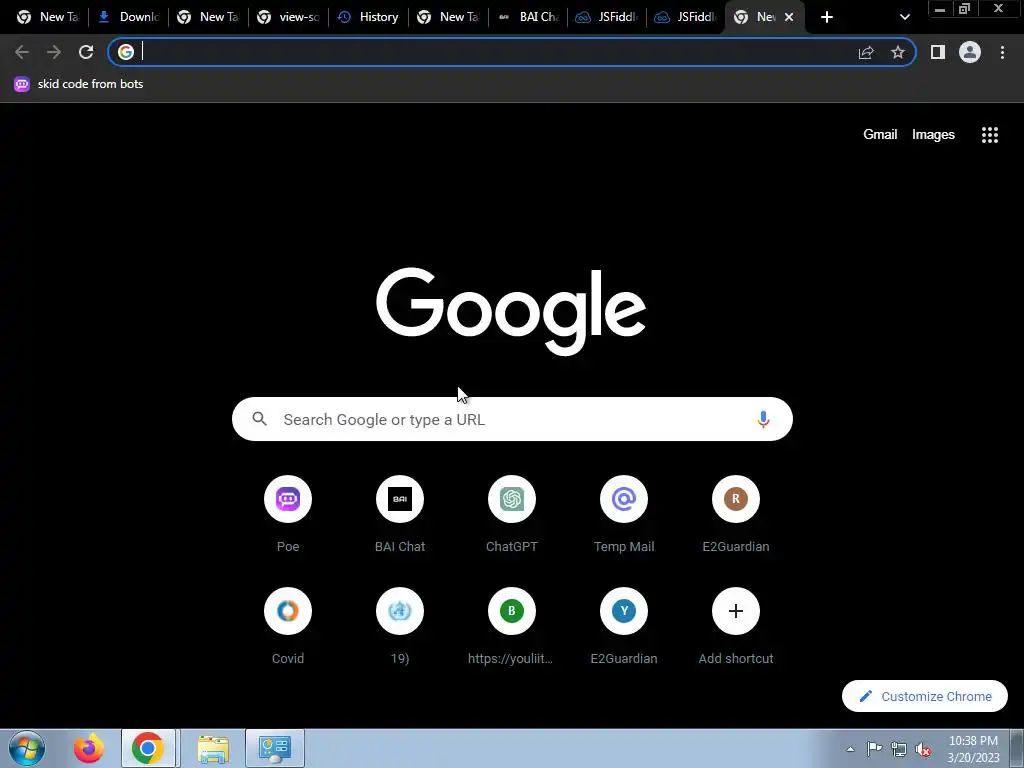This screenshot has height=768, width=1024.
Task: Reload the current page
Action: (x=86, y=52)
